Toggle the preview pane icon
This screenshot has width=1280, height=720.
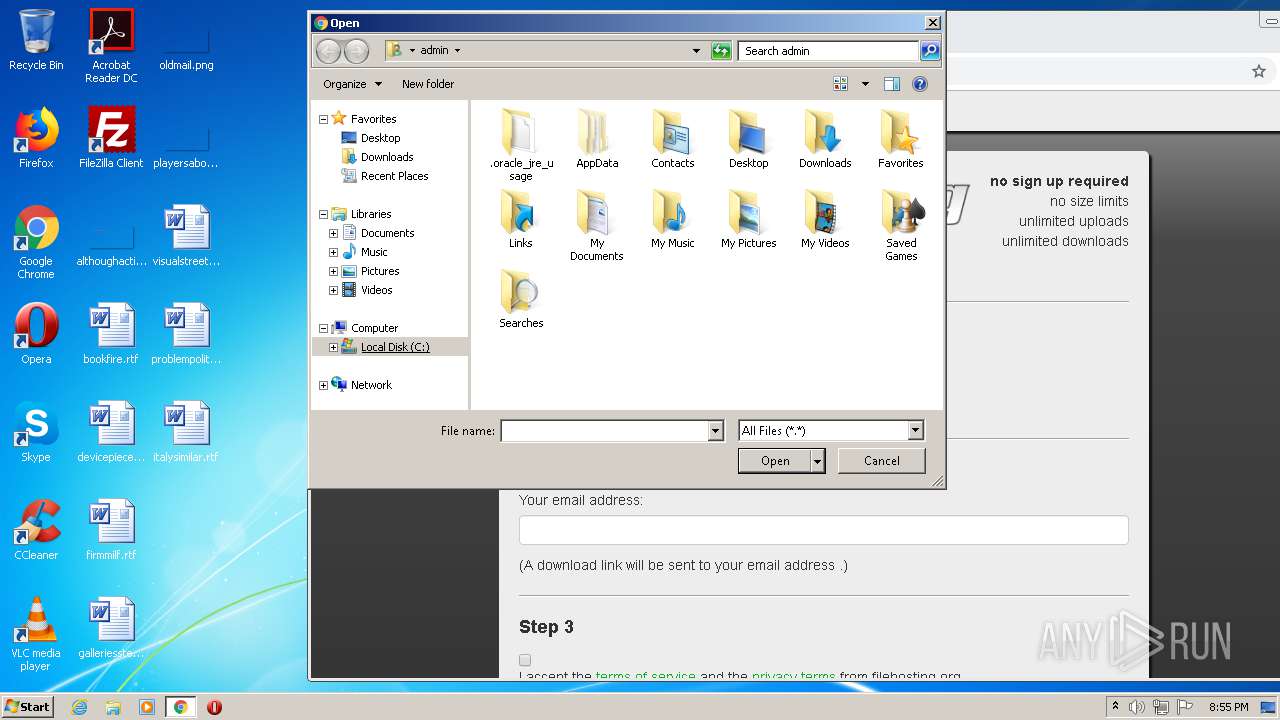[892, 84]
